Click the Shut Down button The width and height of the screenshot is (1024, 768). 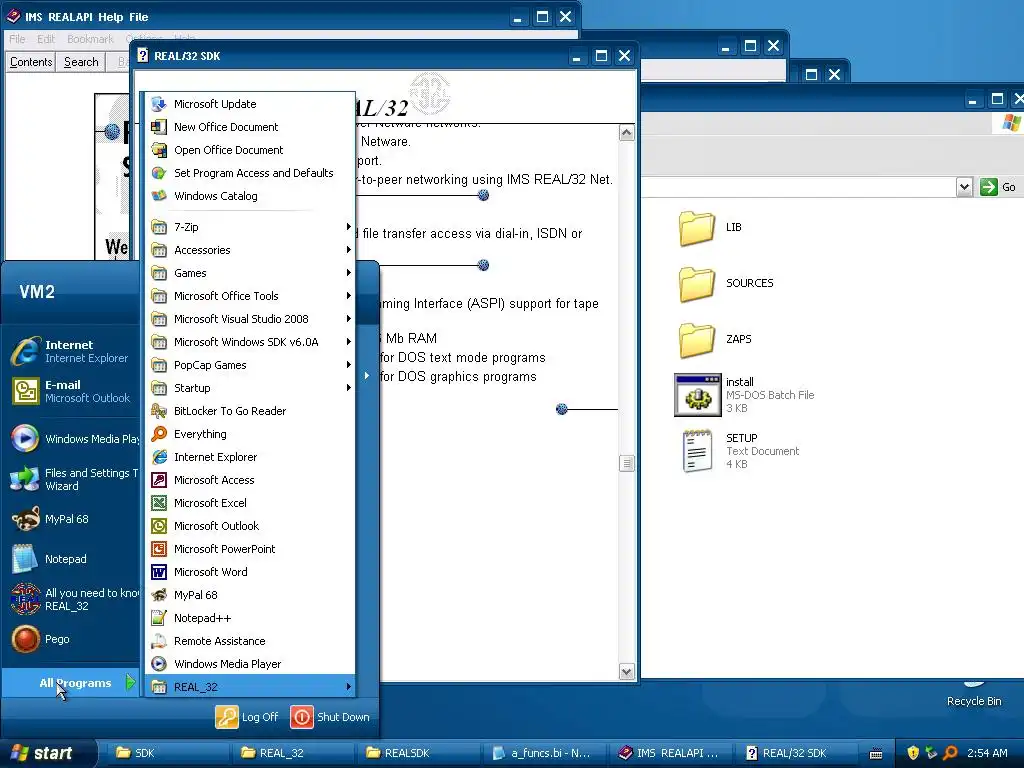tap(330, 717)
